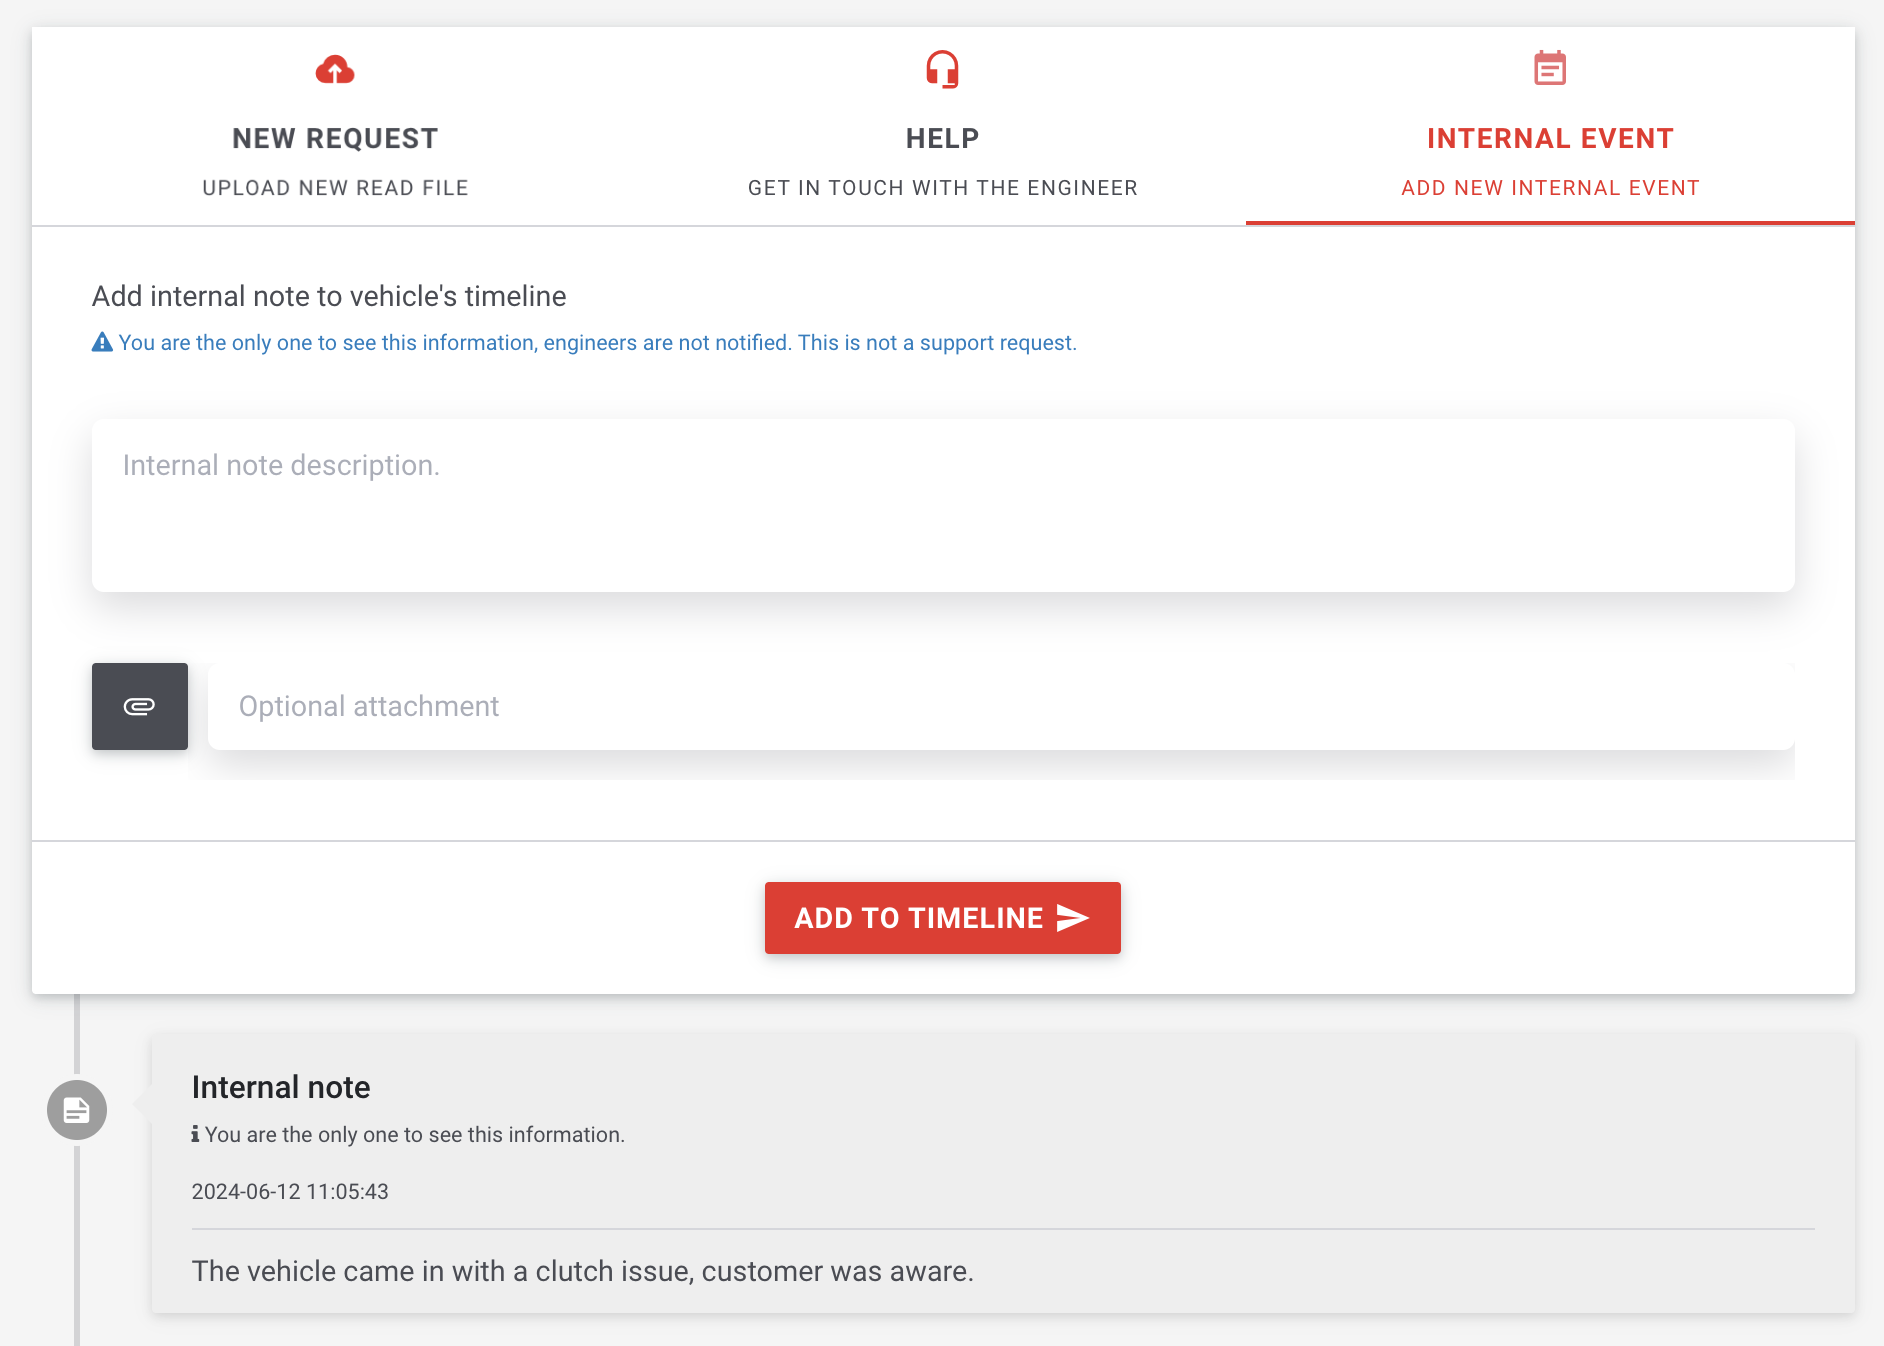Click the blue warning triangle icon
Image resolution: width=1884 pixels, height=1346 pixels.
click(x=102, y=342)
